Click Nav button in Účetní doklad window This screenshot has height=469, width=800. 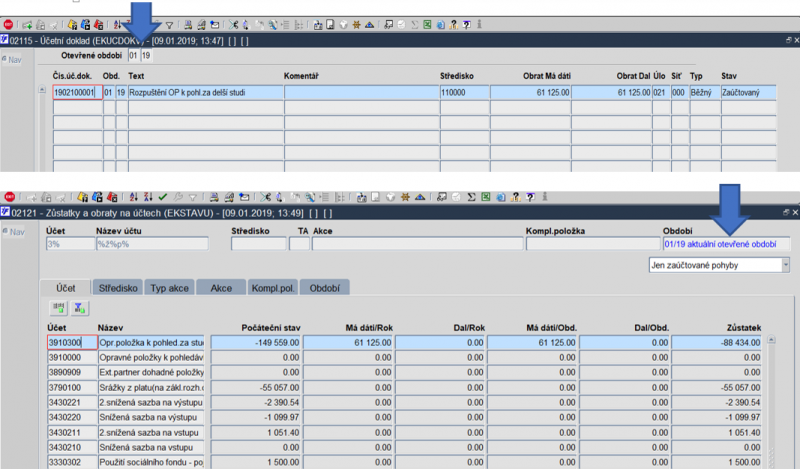coord(12,60)
